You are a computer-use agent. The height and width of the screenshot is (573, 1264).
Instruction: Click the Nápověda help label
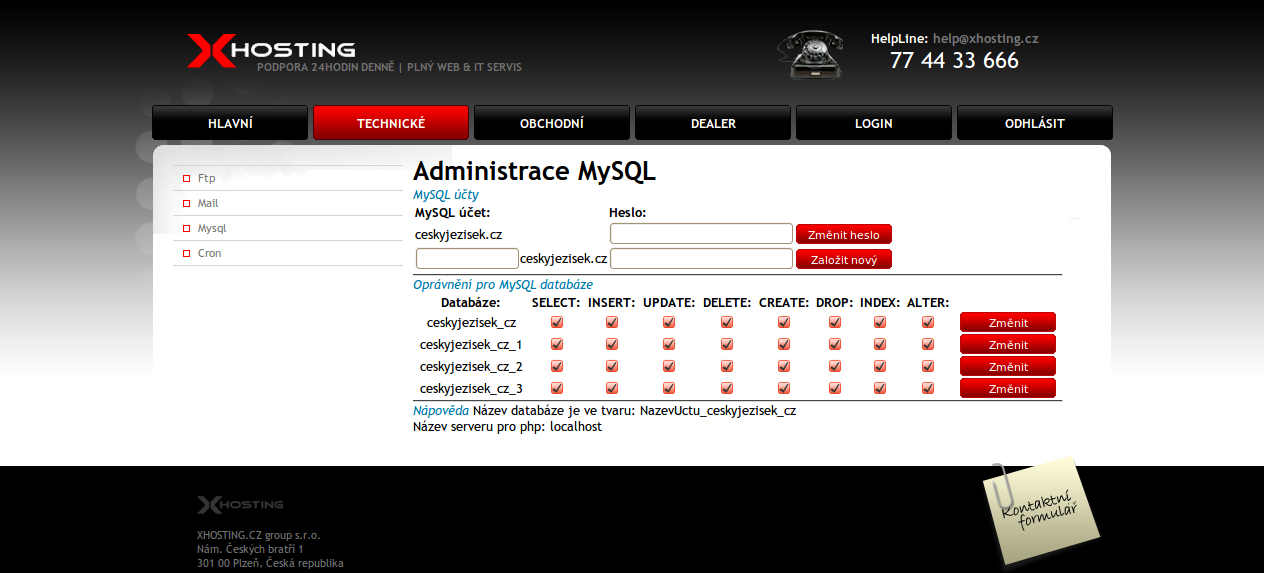pos(441,411)
